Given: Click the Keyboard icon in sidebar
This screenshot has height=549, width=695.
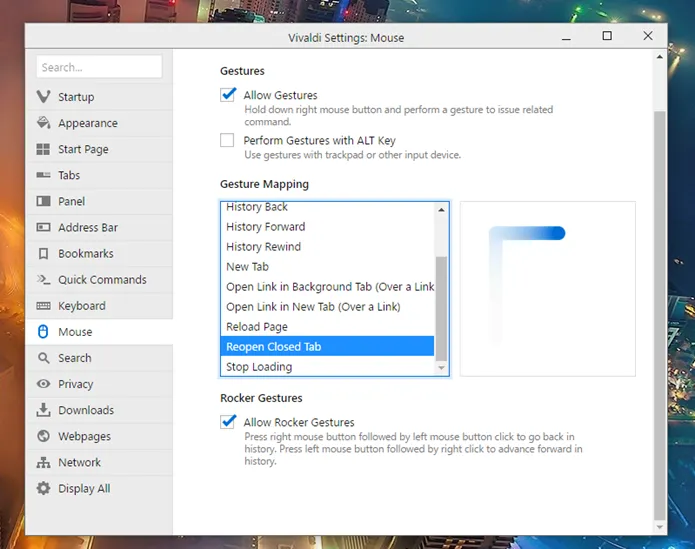Looking at the screenshot, I should coord(43,306).
